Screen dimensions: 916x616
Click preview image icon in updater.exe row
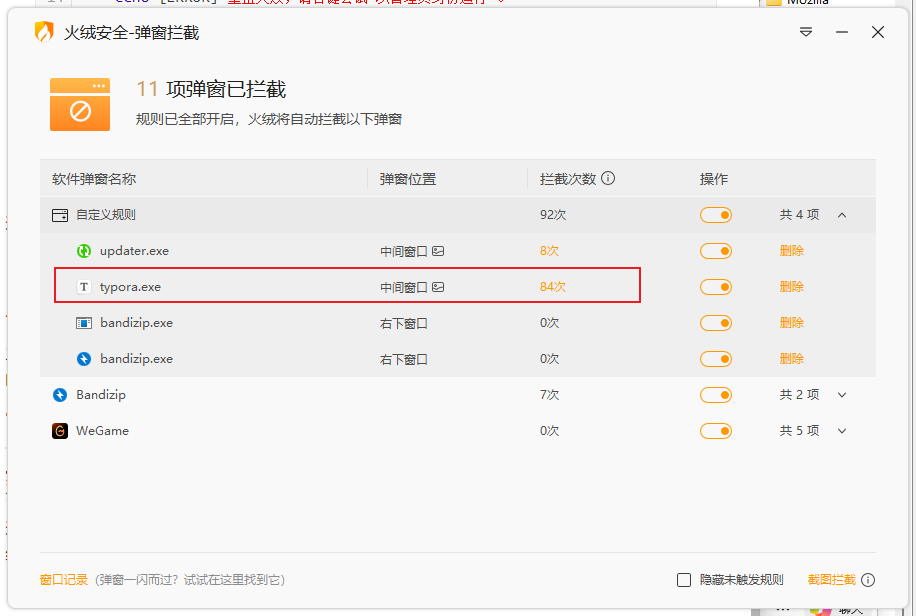tap(438, 251)
